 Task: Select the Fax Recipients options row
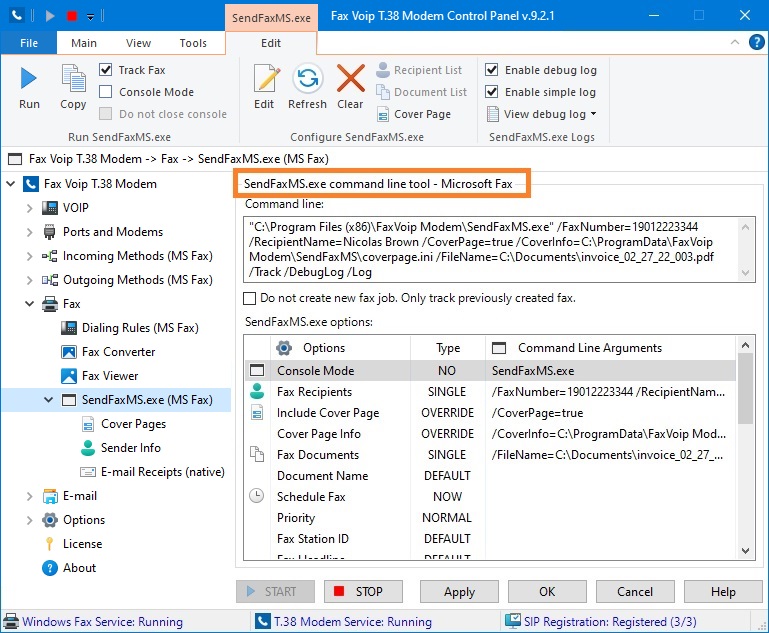[x=490, y=392]
